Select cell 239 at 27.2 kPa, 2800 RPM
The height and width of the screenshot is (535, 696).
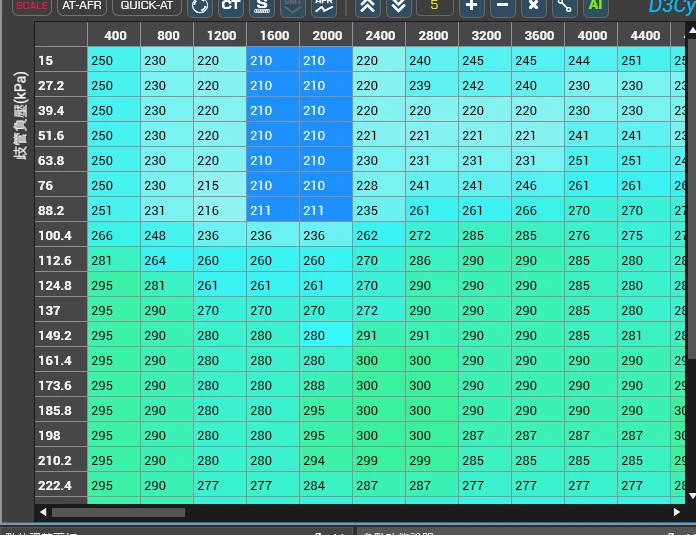point(432,85)
